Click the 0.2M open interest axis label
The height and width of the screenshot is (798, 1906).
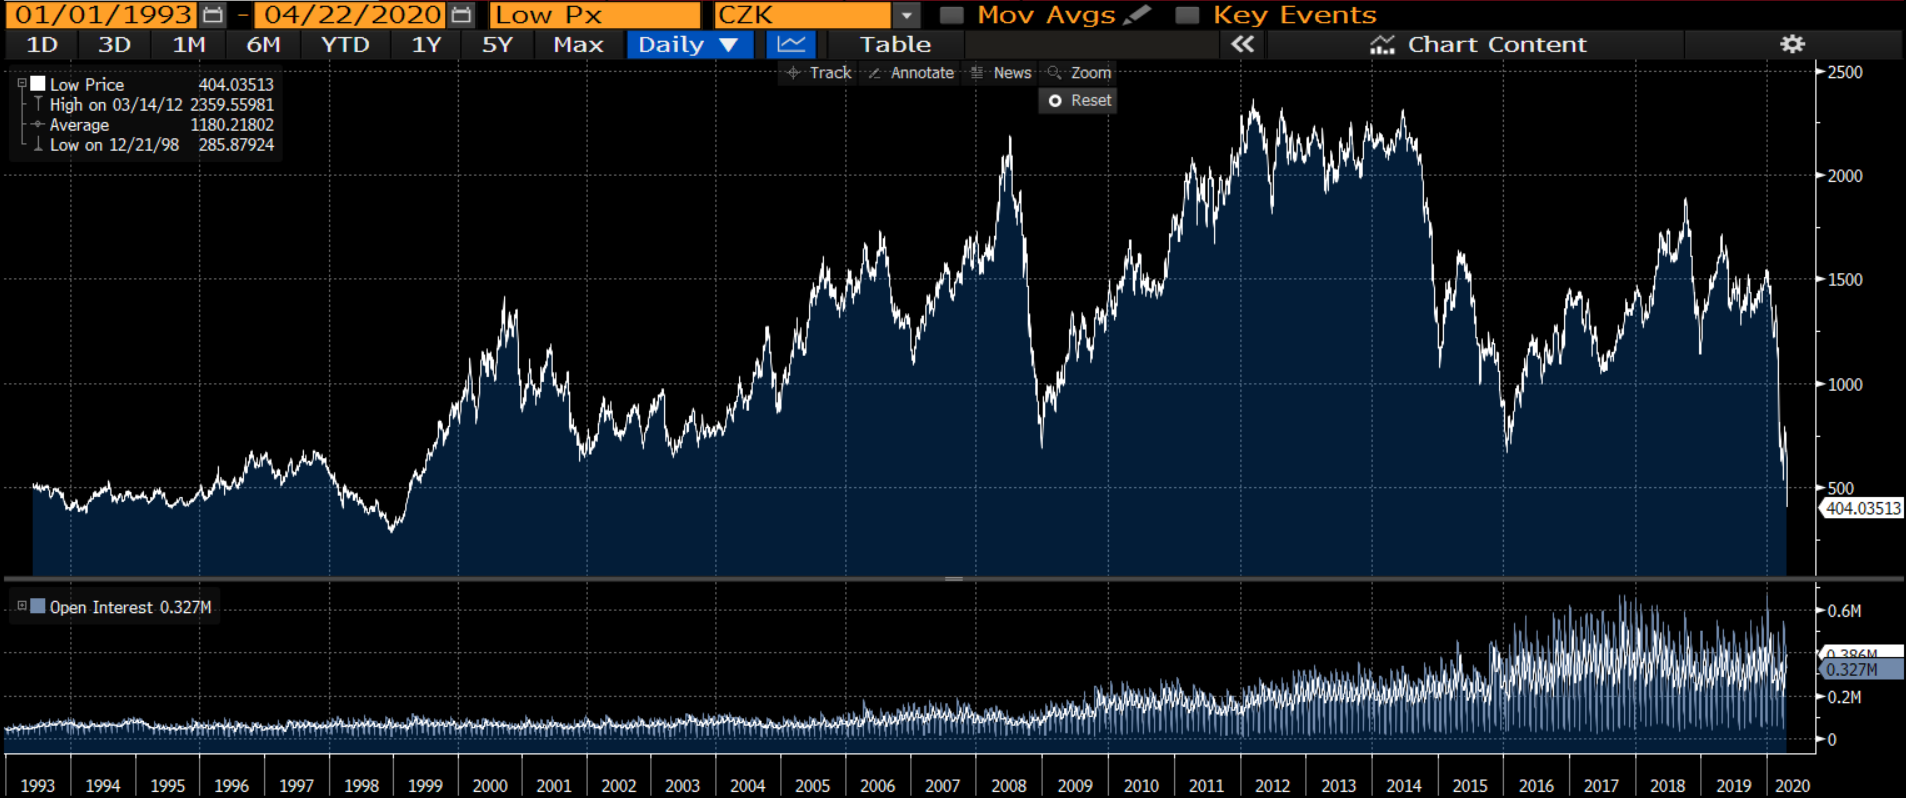pos(1844,697)
